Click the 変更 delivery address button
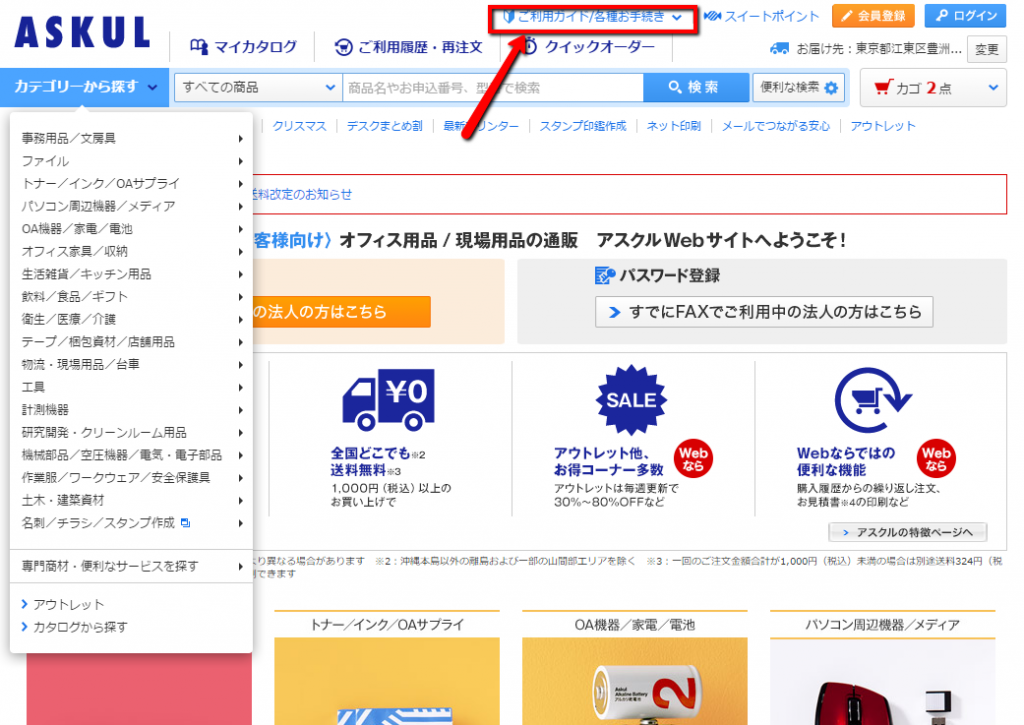The image size is (1024, 725). [x=987, y=49]
